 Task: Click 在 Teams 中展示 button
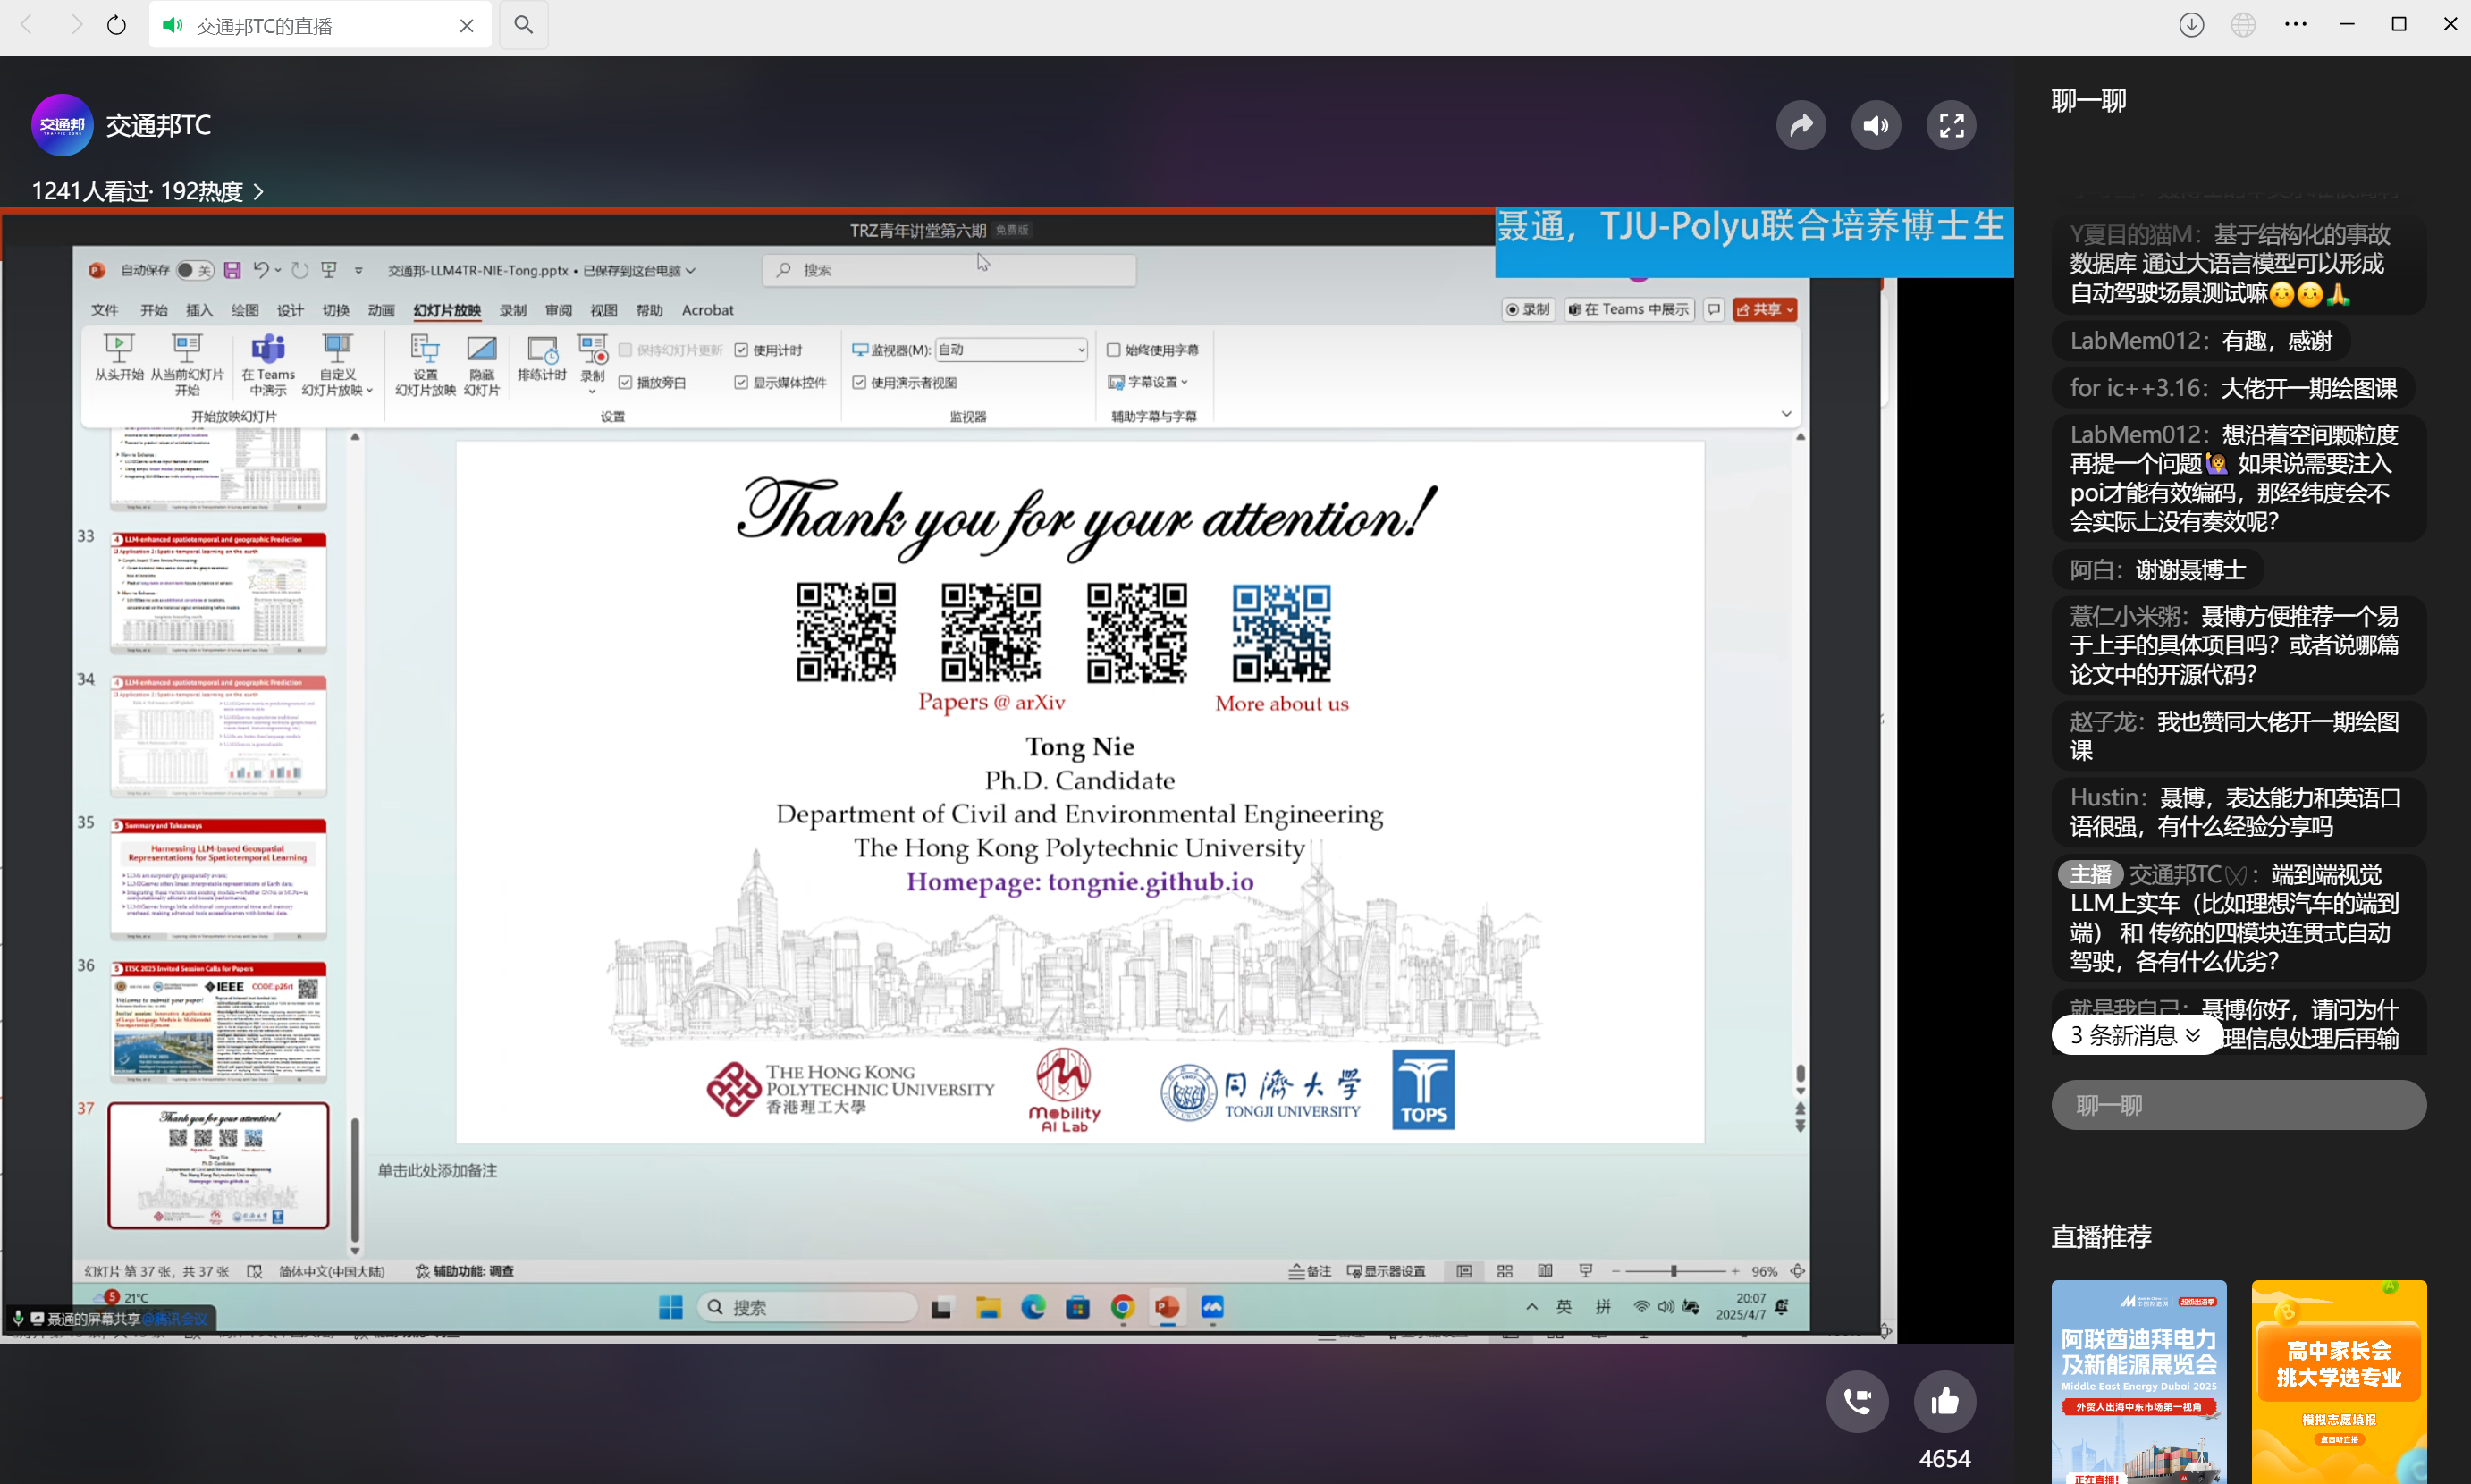point(1628,310)
